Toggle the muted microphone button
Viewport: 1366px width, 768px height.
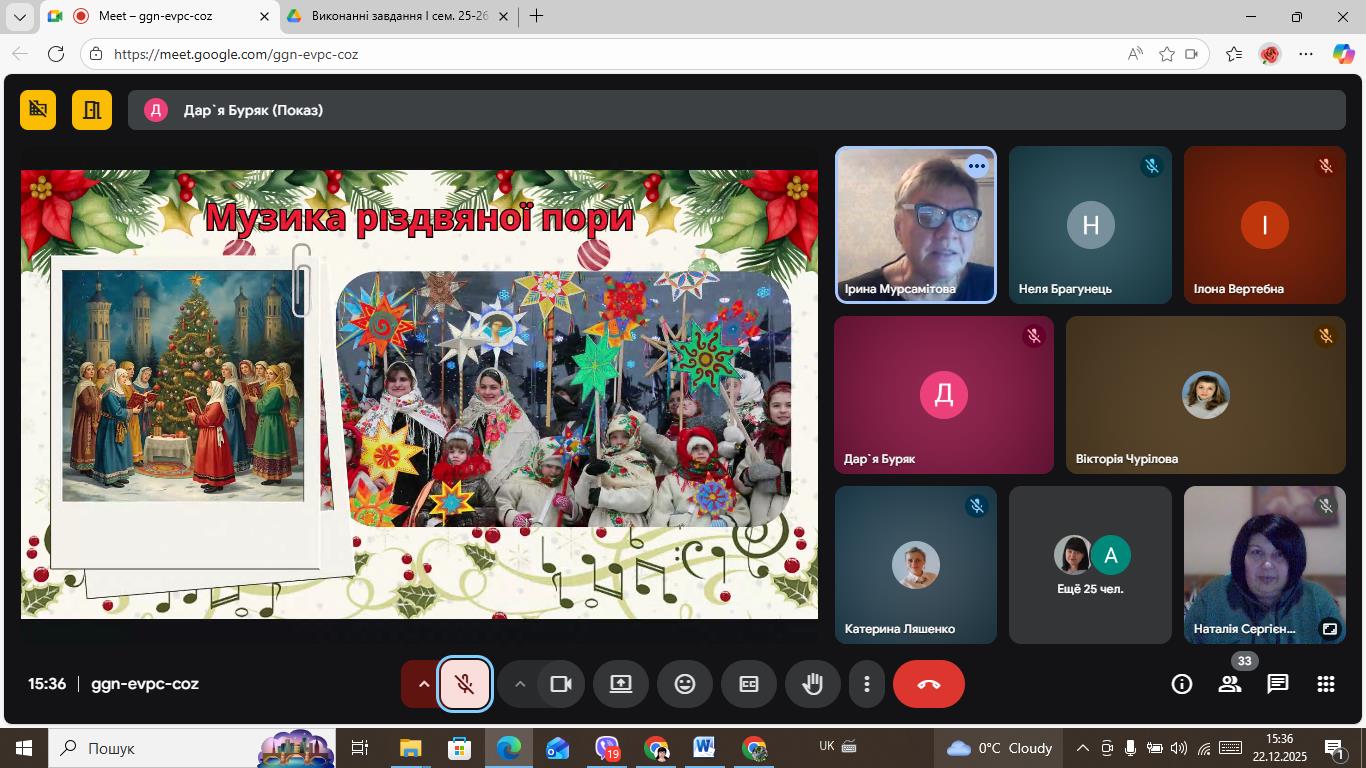(465, 684)
